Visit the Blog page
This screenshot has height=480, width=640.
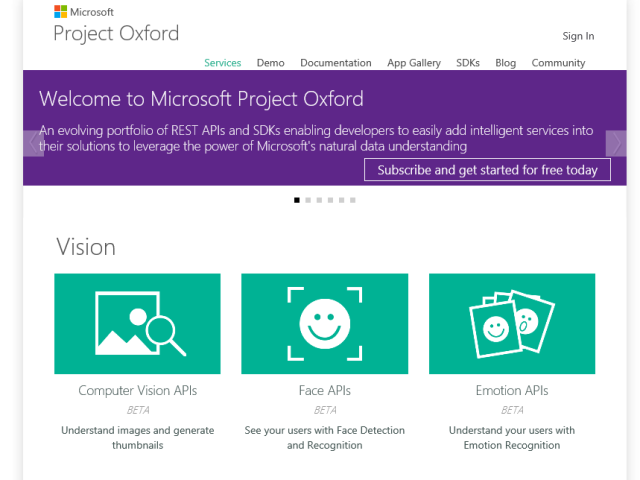point(505,62)
